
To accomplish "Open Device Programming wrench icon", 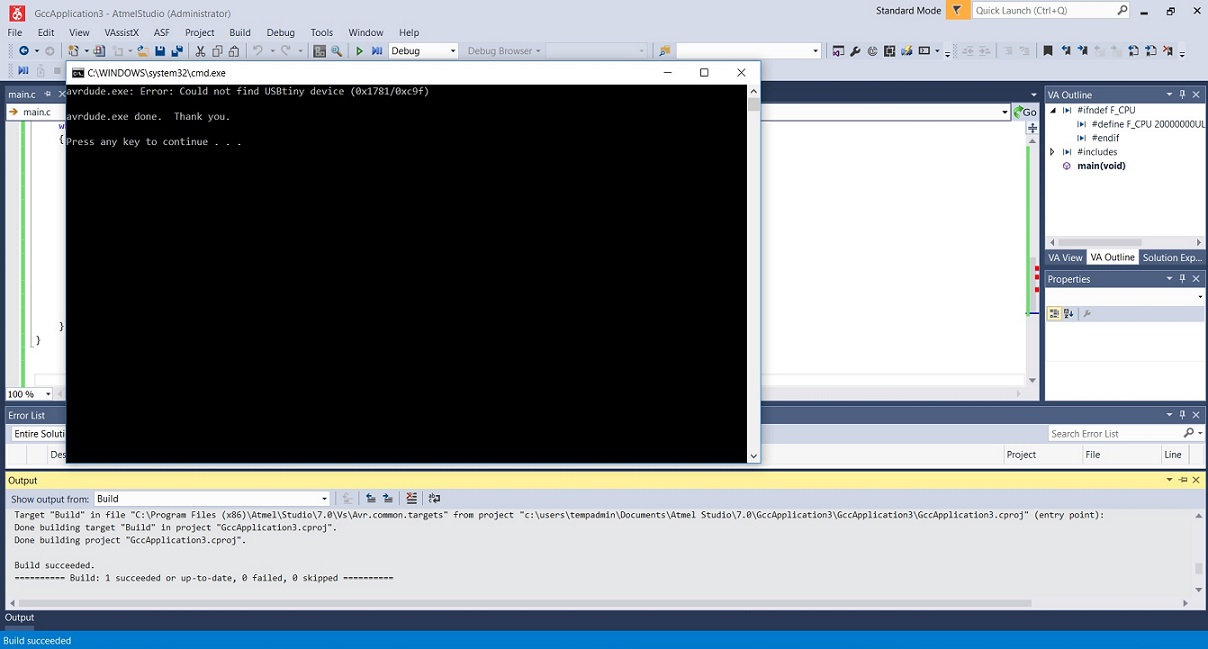I will [x=855, y=51].
